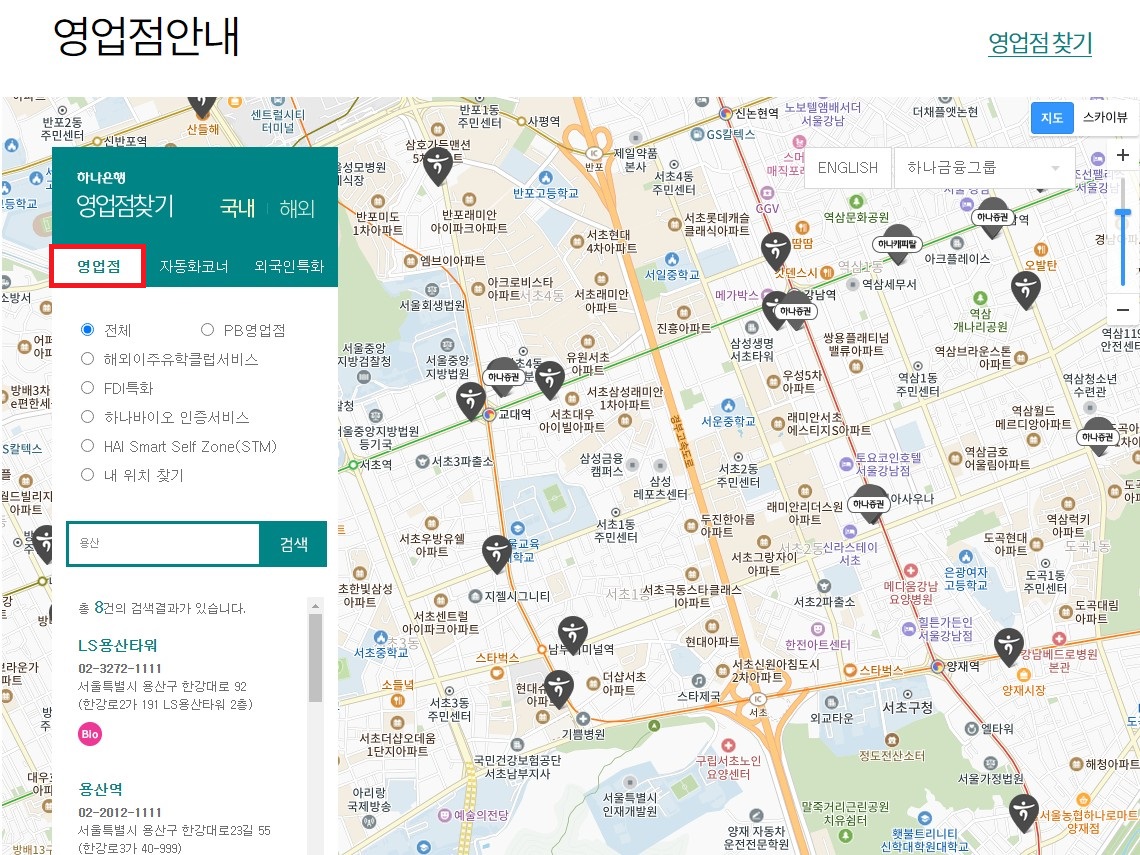Click 하나캐피탈 map marker
The width and height of the screenshot is (1140, 855).
(x=897, y=243)
